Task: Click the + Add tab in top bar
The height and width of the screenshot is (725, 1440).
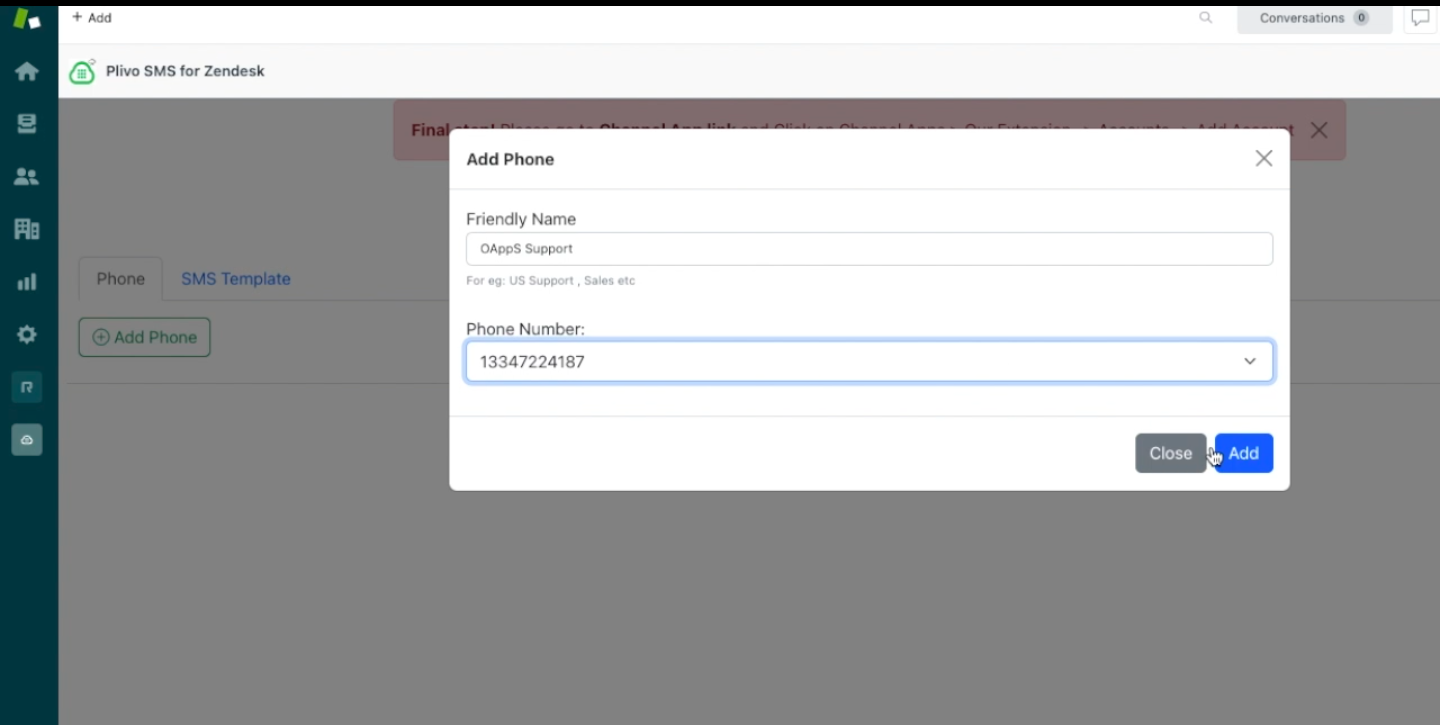Action: pyautogui.click(x=92, y=18)
